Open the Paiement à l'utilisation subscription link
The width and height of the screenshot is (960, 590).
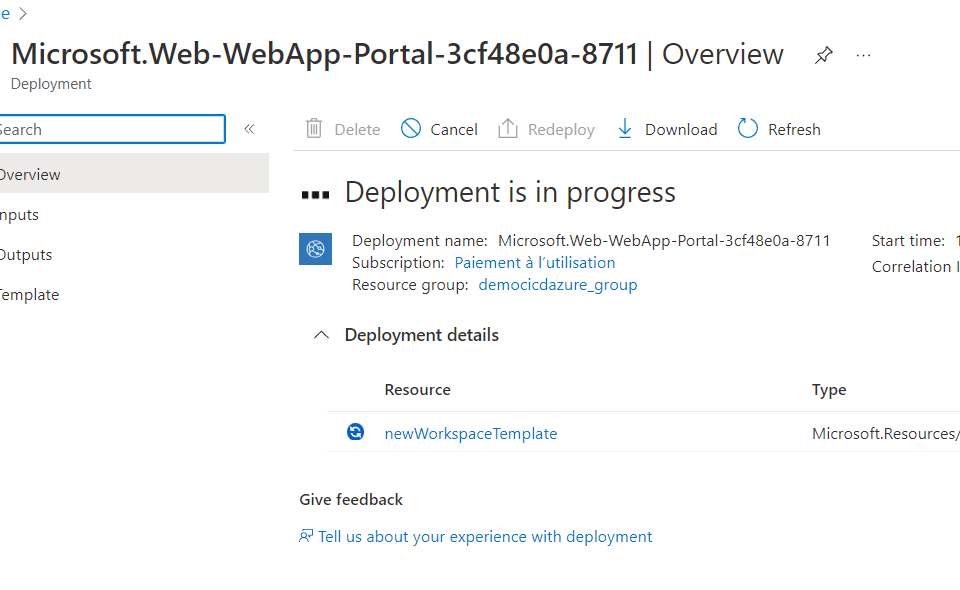535,263
